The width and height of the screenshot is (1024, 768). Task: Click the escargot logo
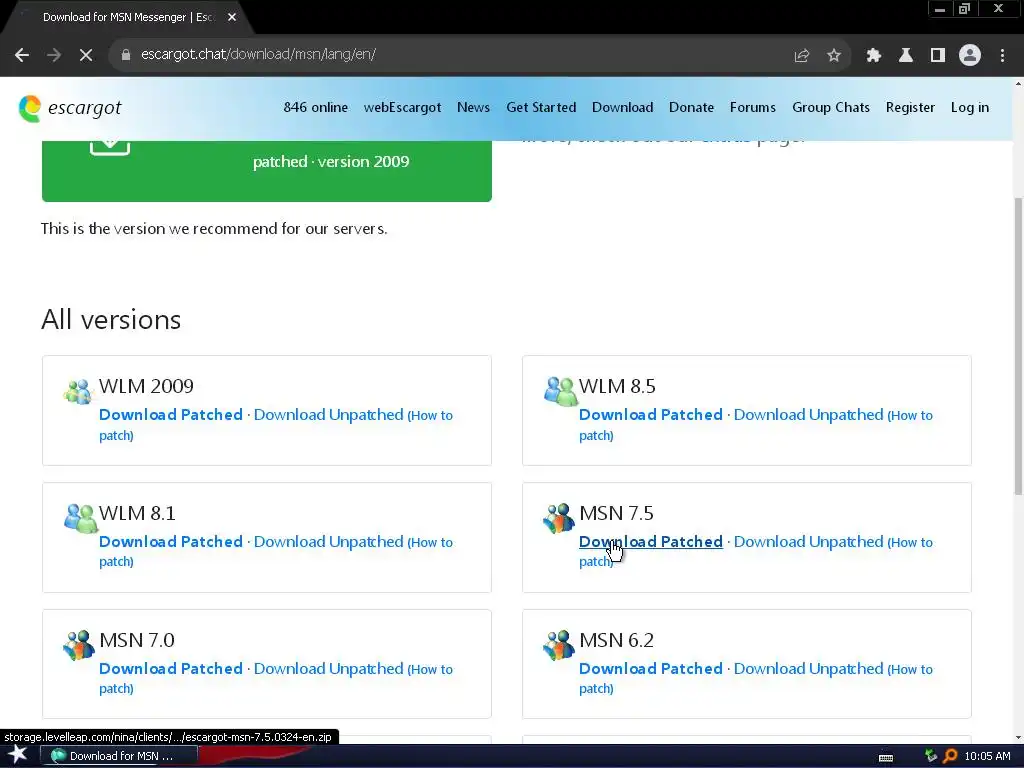[70, 108]
